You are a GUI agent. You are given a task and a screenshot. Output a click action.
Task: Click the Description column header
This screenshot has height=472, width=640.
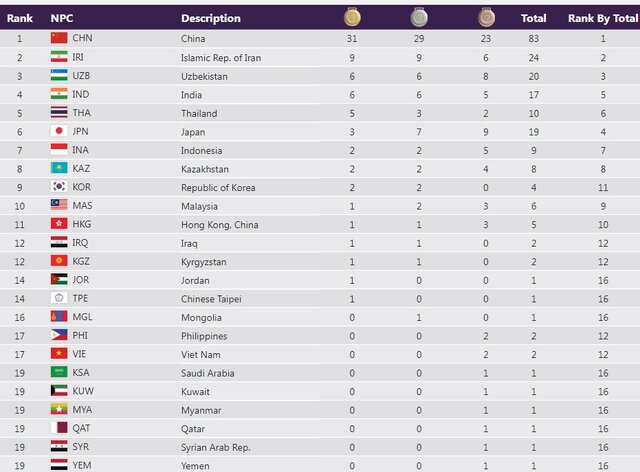pyautogui.click(x=210, y=18)
